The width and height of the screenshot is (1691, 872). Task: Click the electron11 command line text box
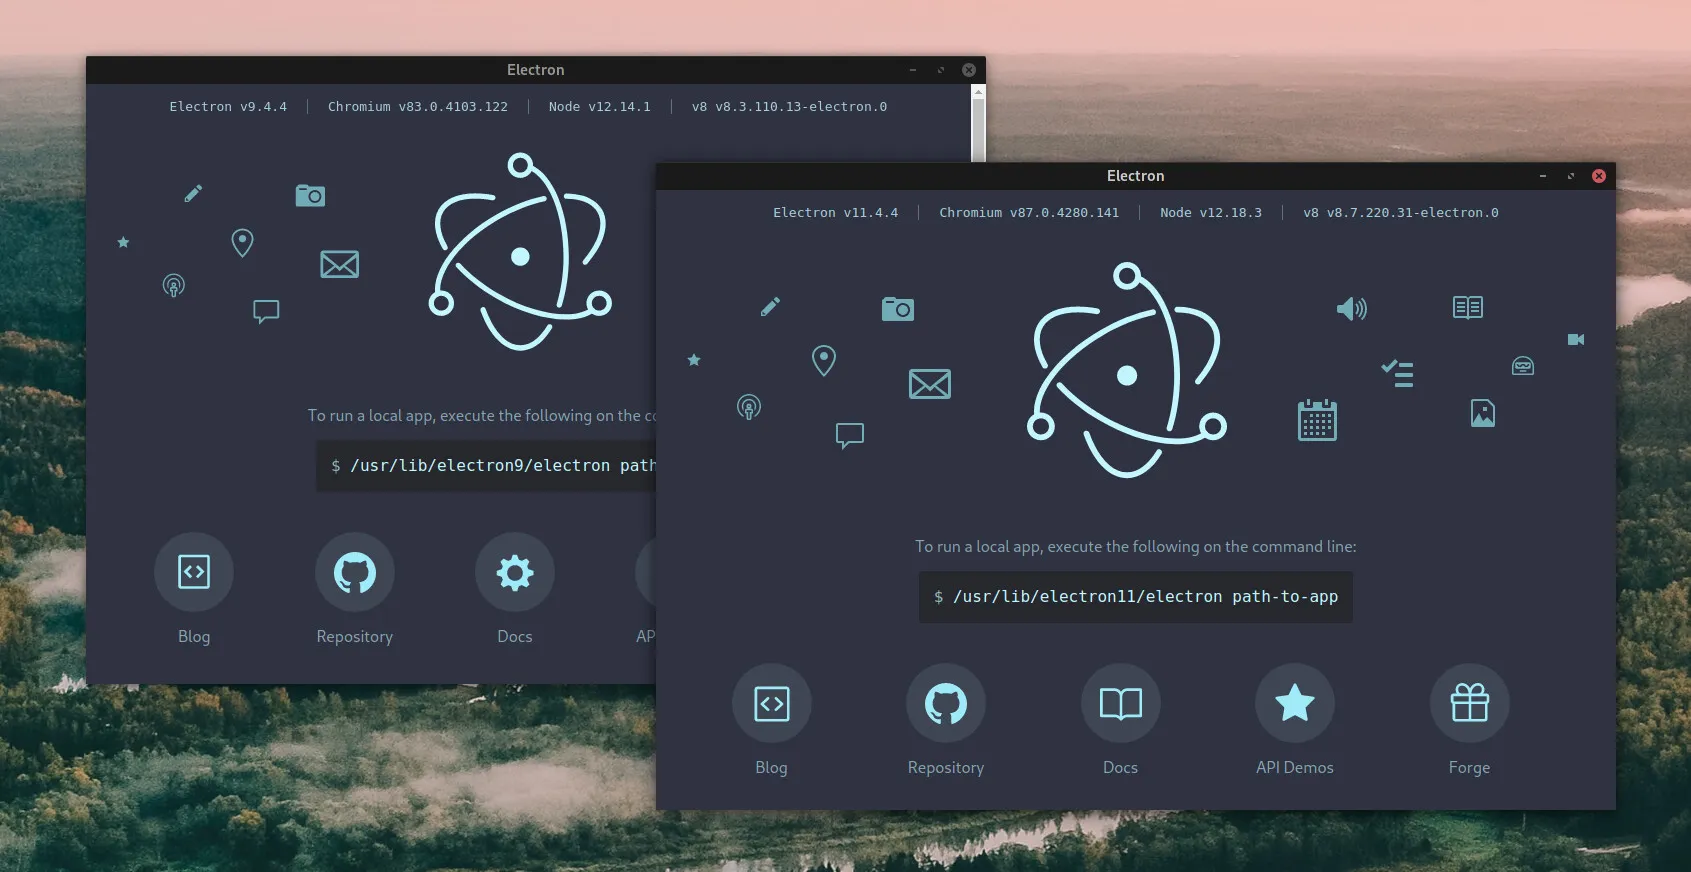[1135, 597]
